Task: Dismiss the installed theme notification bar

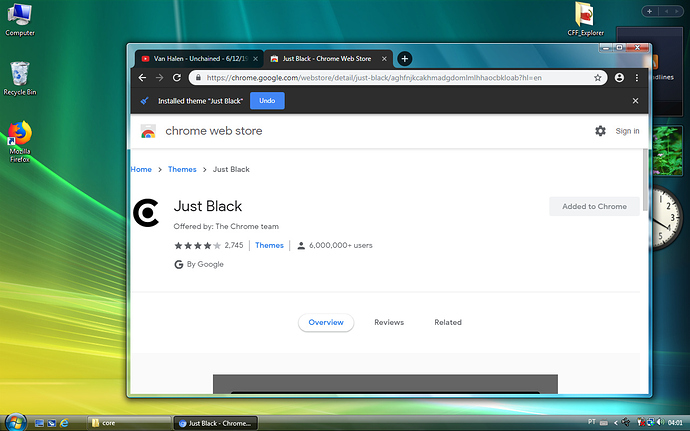Action: click(635, 101)
